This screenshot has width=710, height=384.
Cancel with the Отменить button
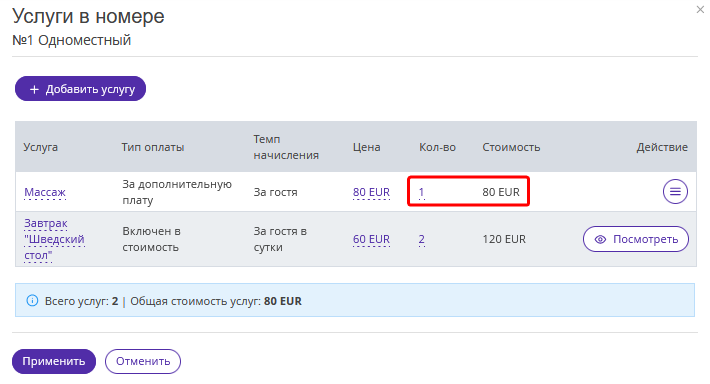tap(143, 361)
